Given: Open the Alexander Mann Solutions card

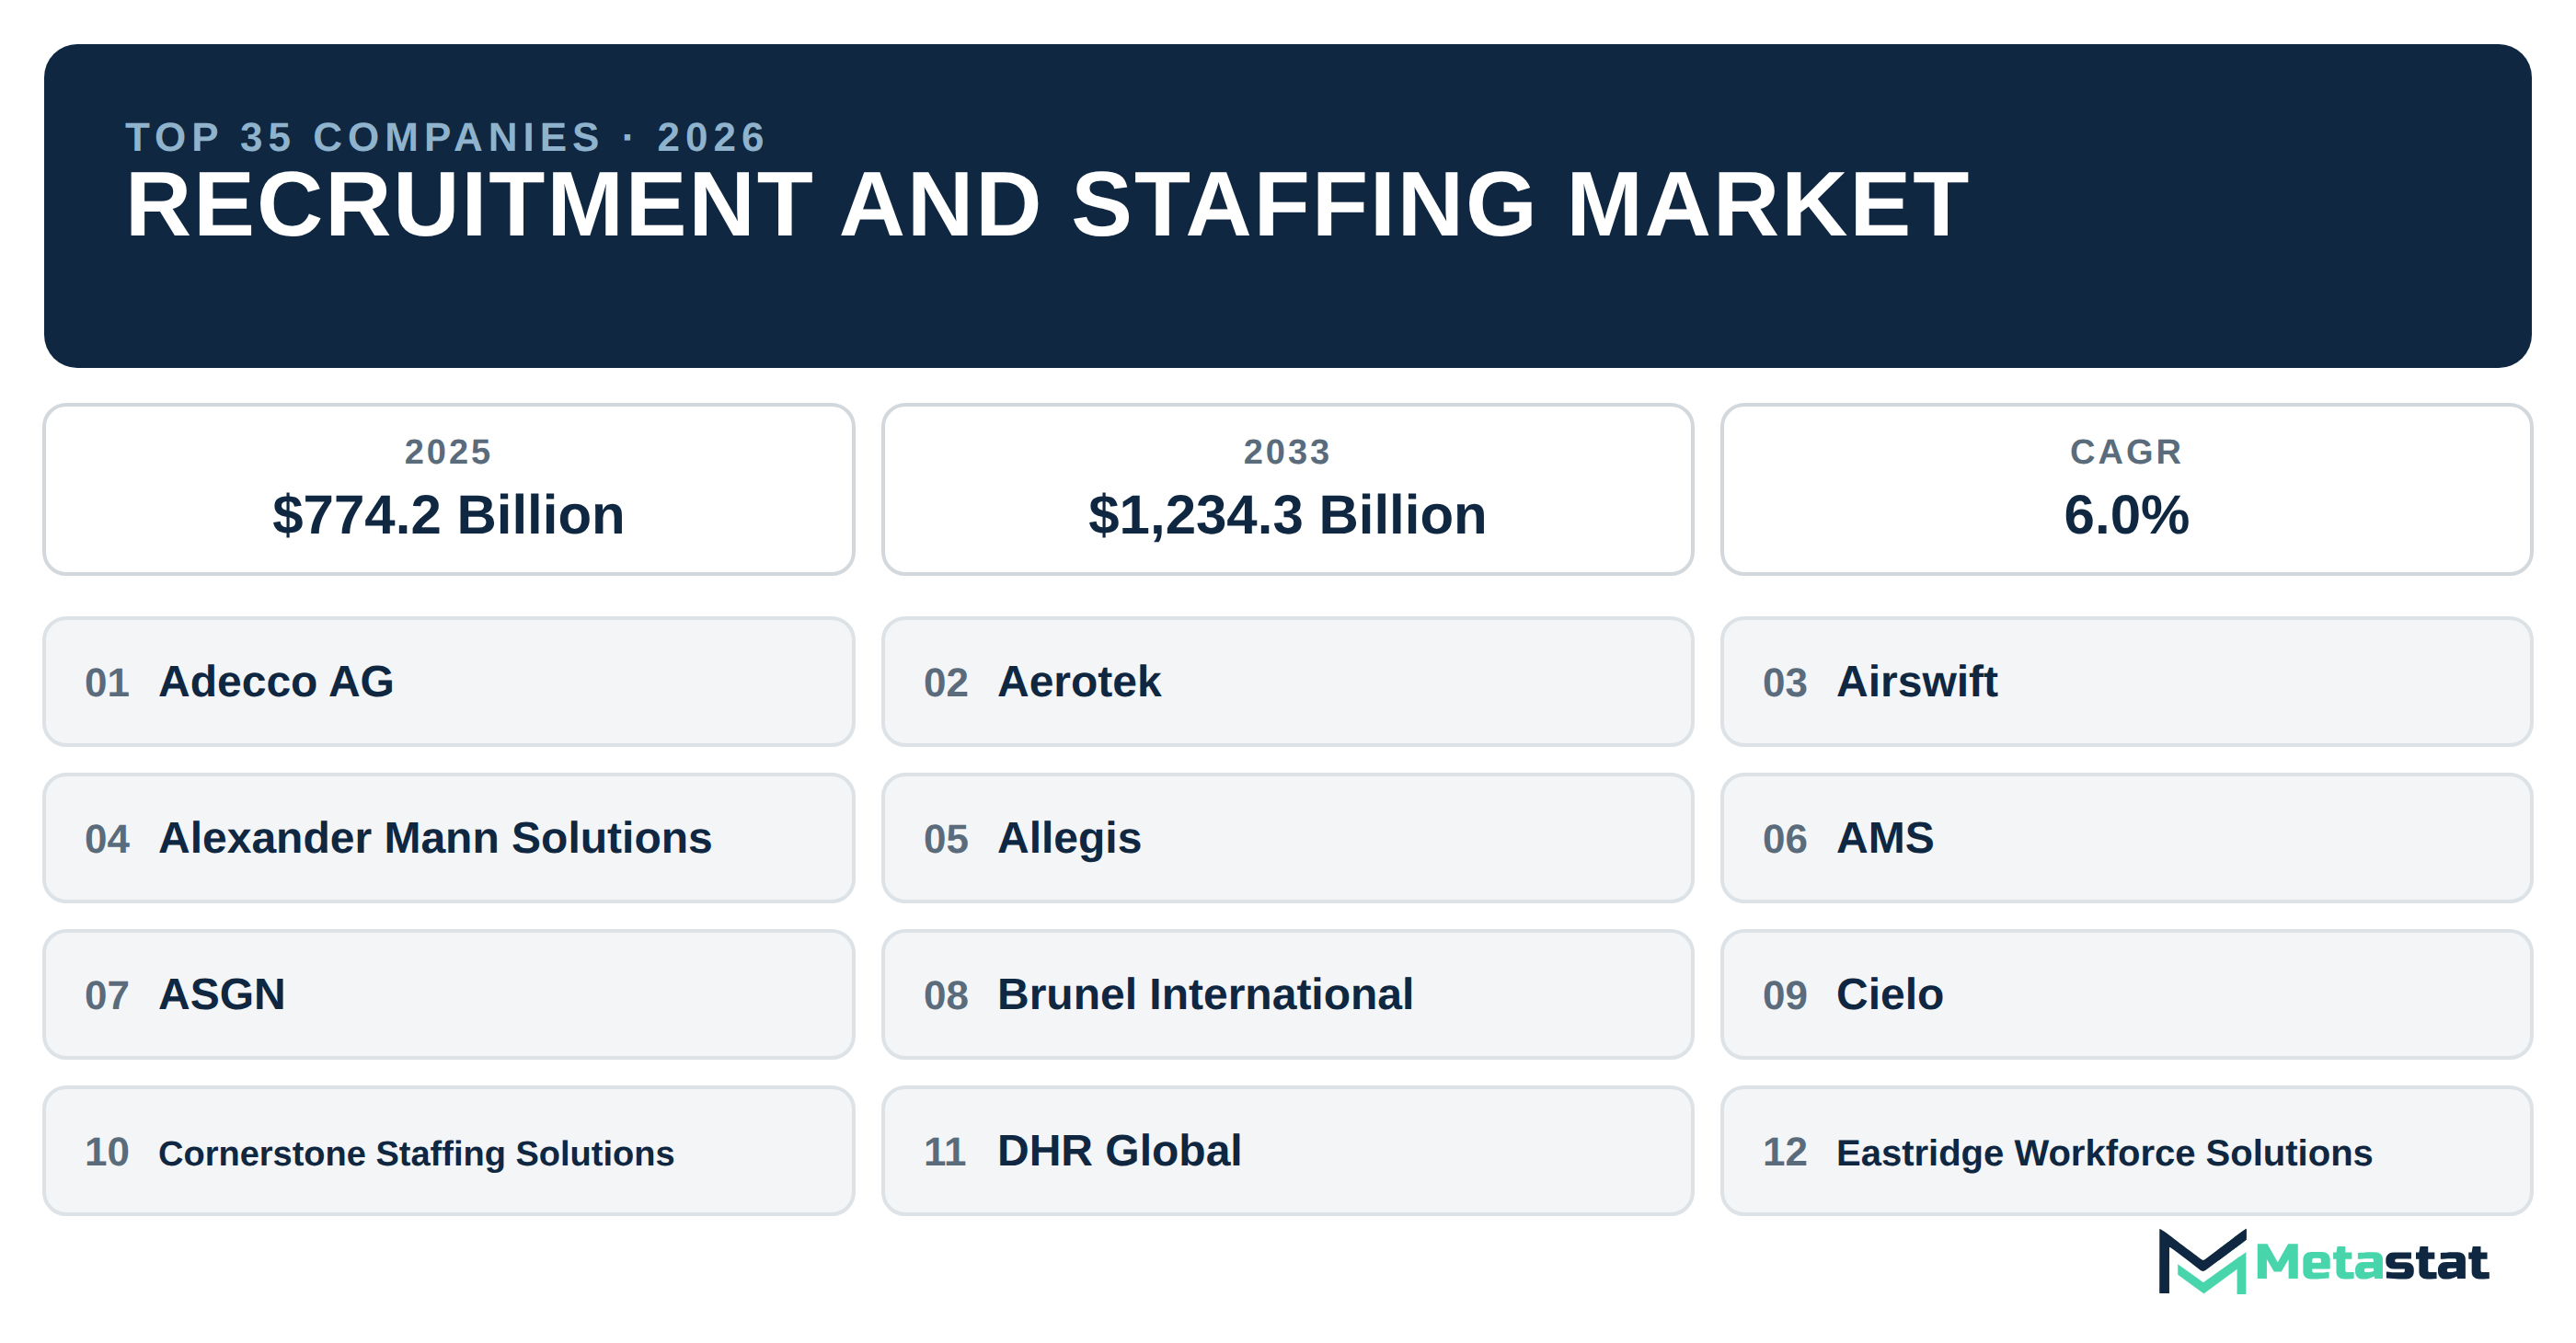Looking at the screenshot, I should pyautogui.click(x=449, y=838).
